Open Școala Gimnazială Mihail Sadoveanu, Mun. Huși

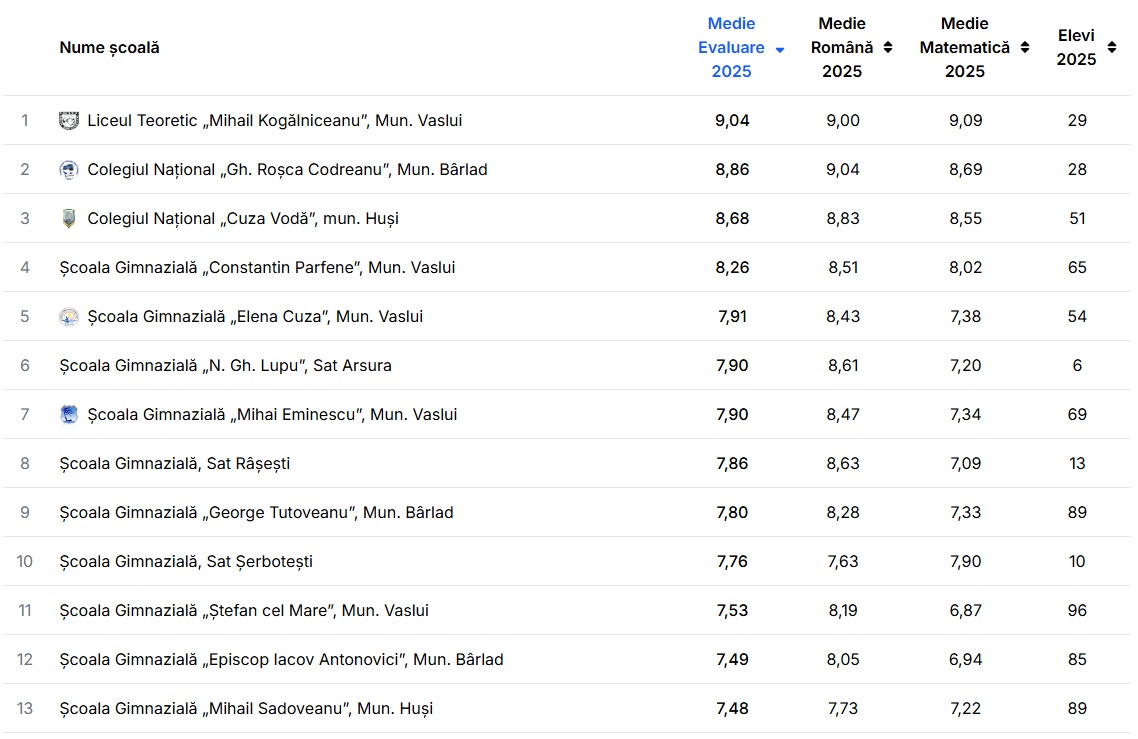pos(246,709)
